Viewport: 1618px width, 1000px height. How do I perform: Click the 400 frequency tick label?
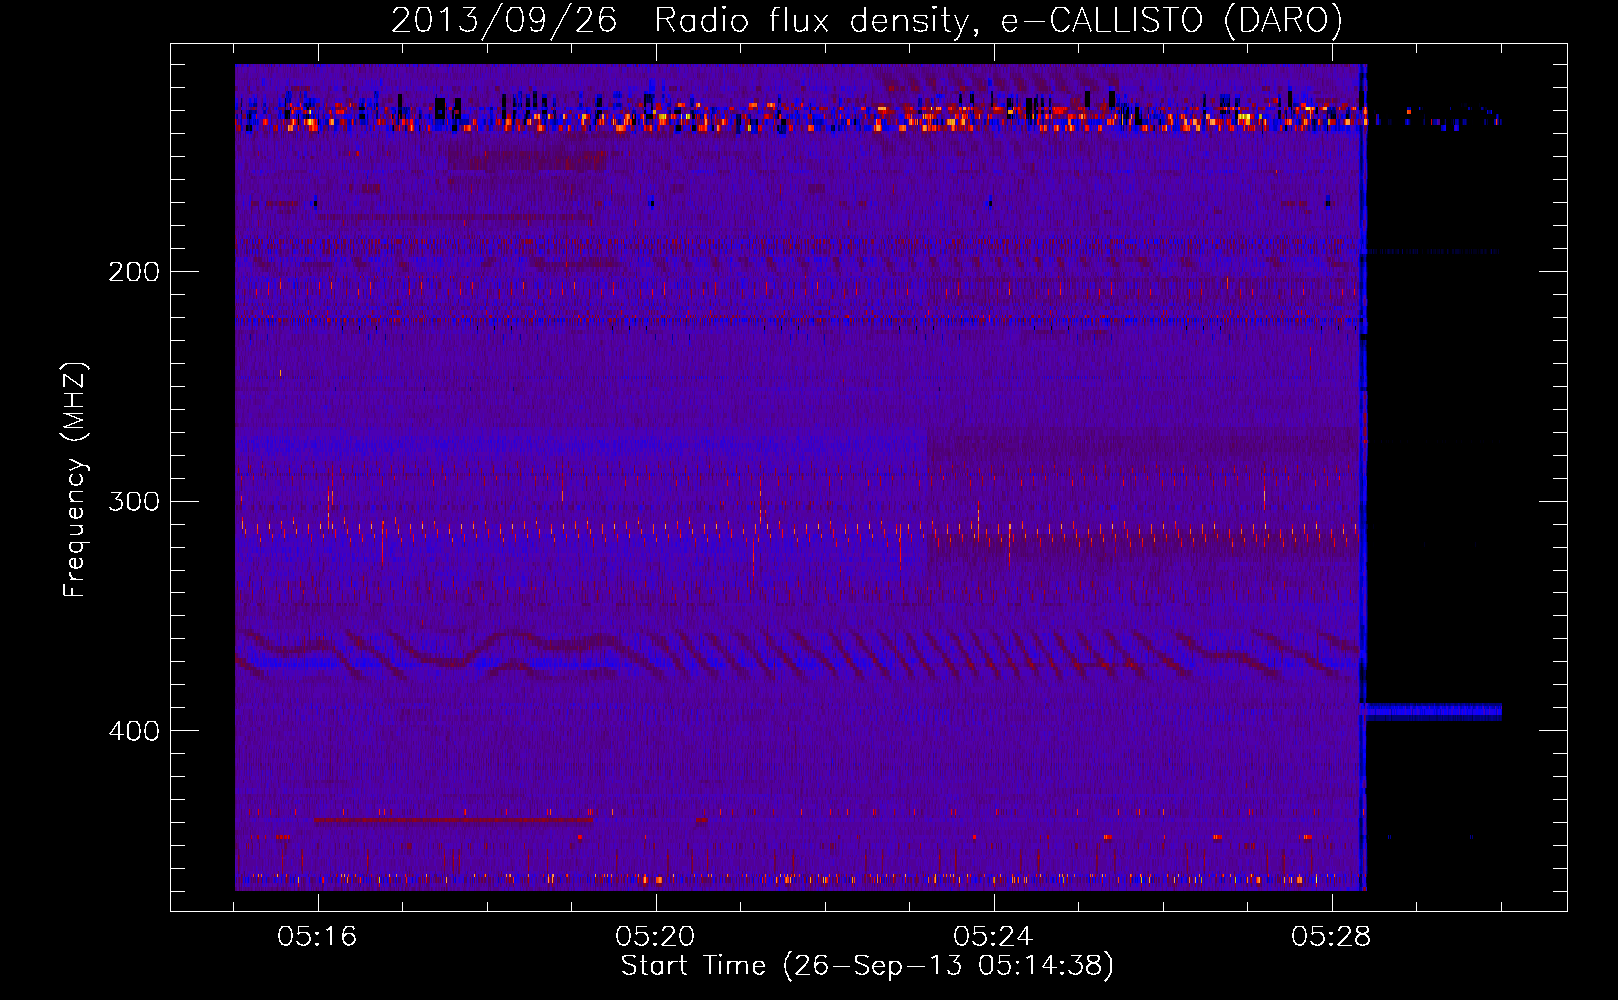[134, 731]
